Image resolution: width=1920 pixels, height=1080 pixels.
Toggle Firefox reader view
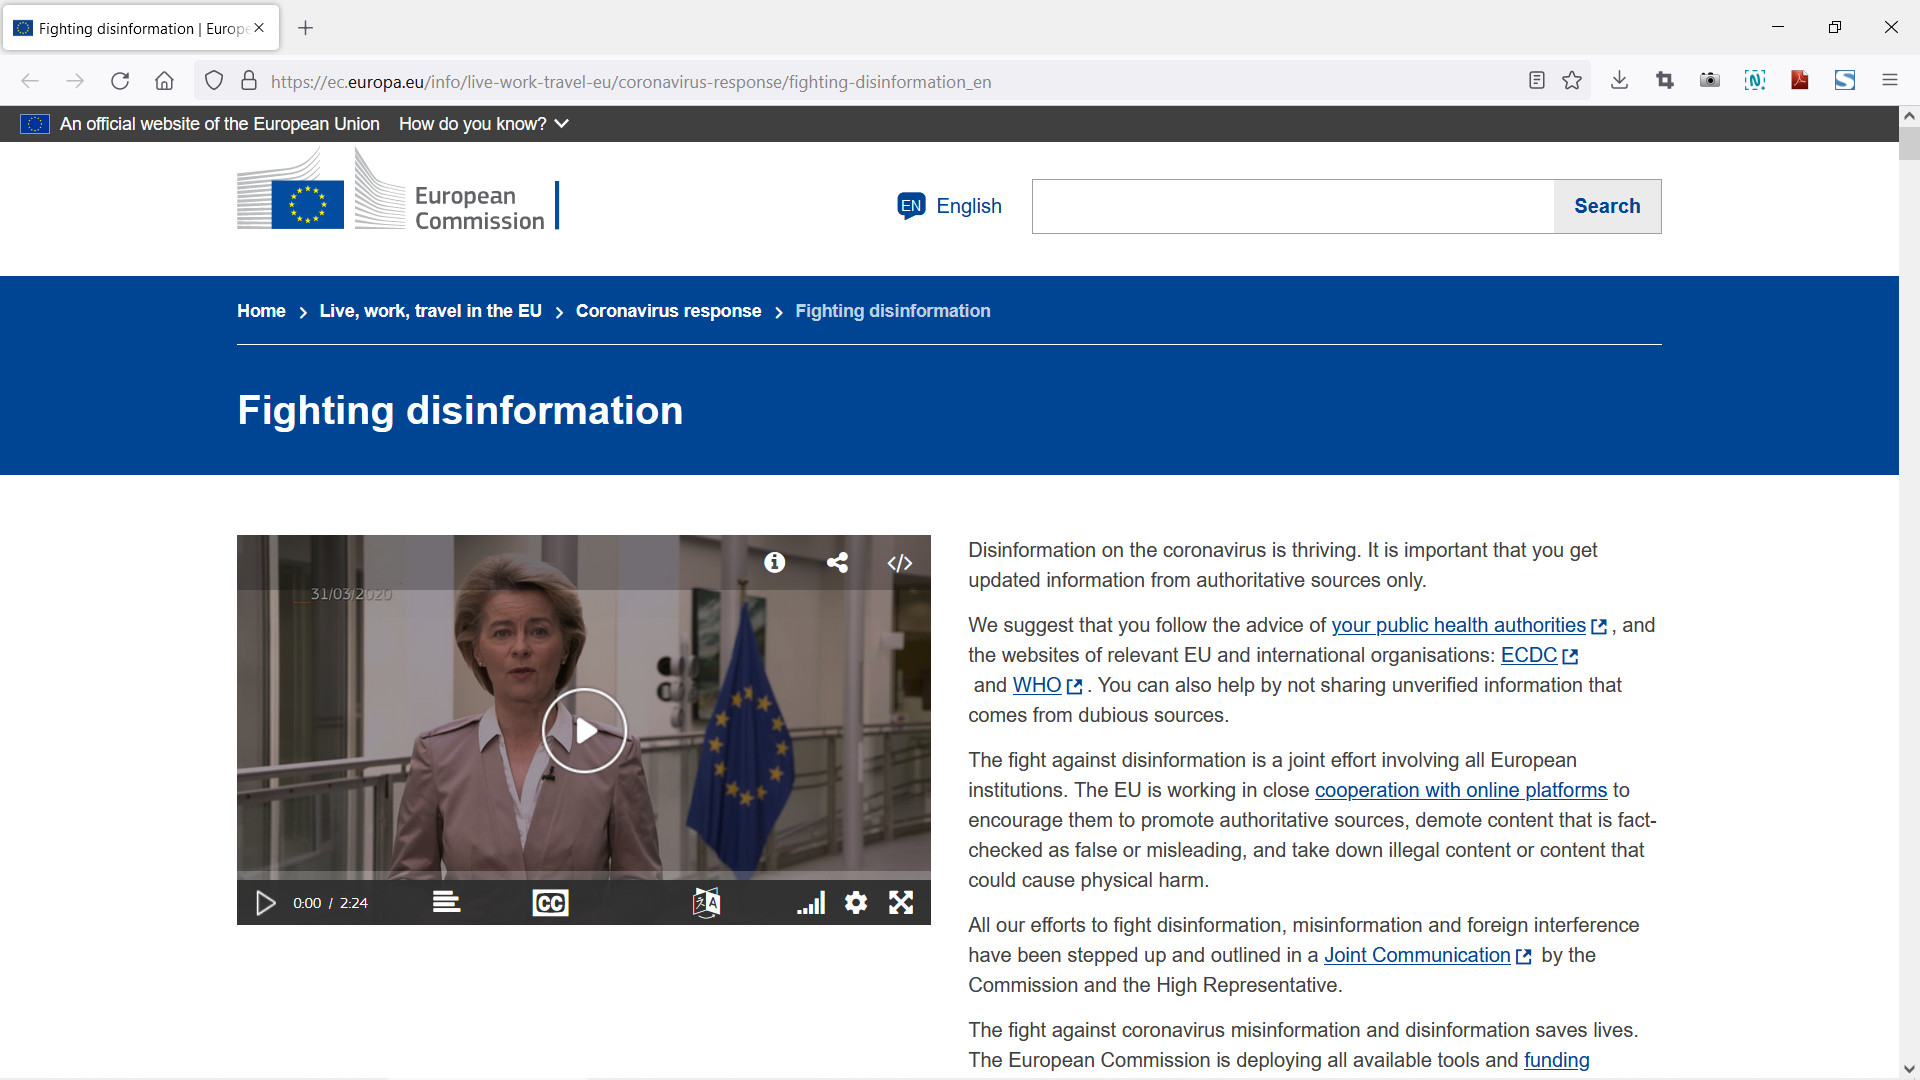[1537, 81]
